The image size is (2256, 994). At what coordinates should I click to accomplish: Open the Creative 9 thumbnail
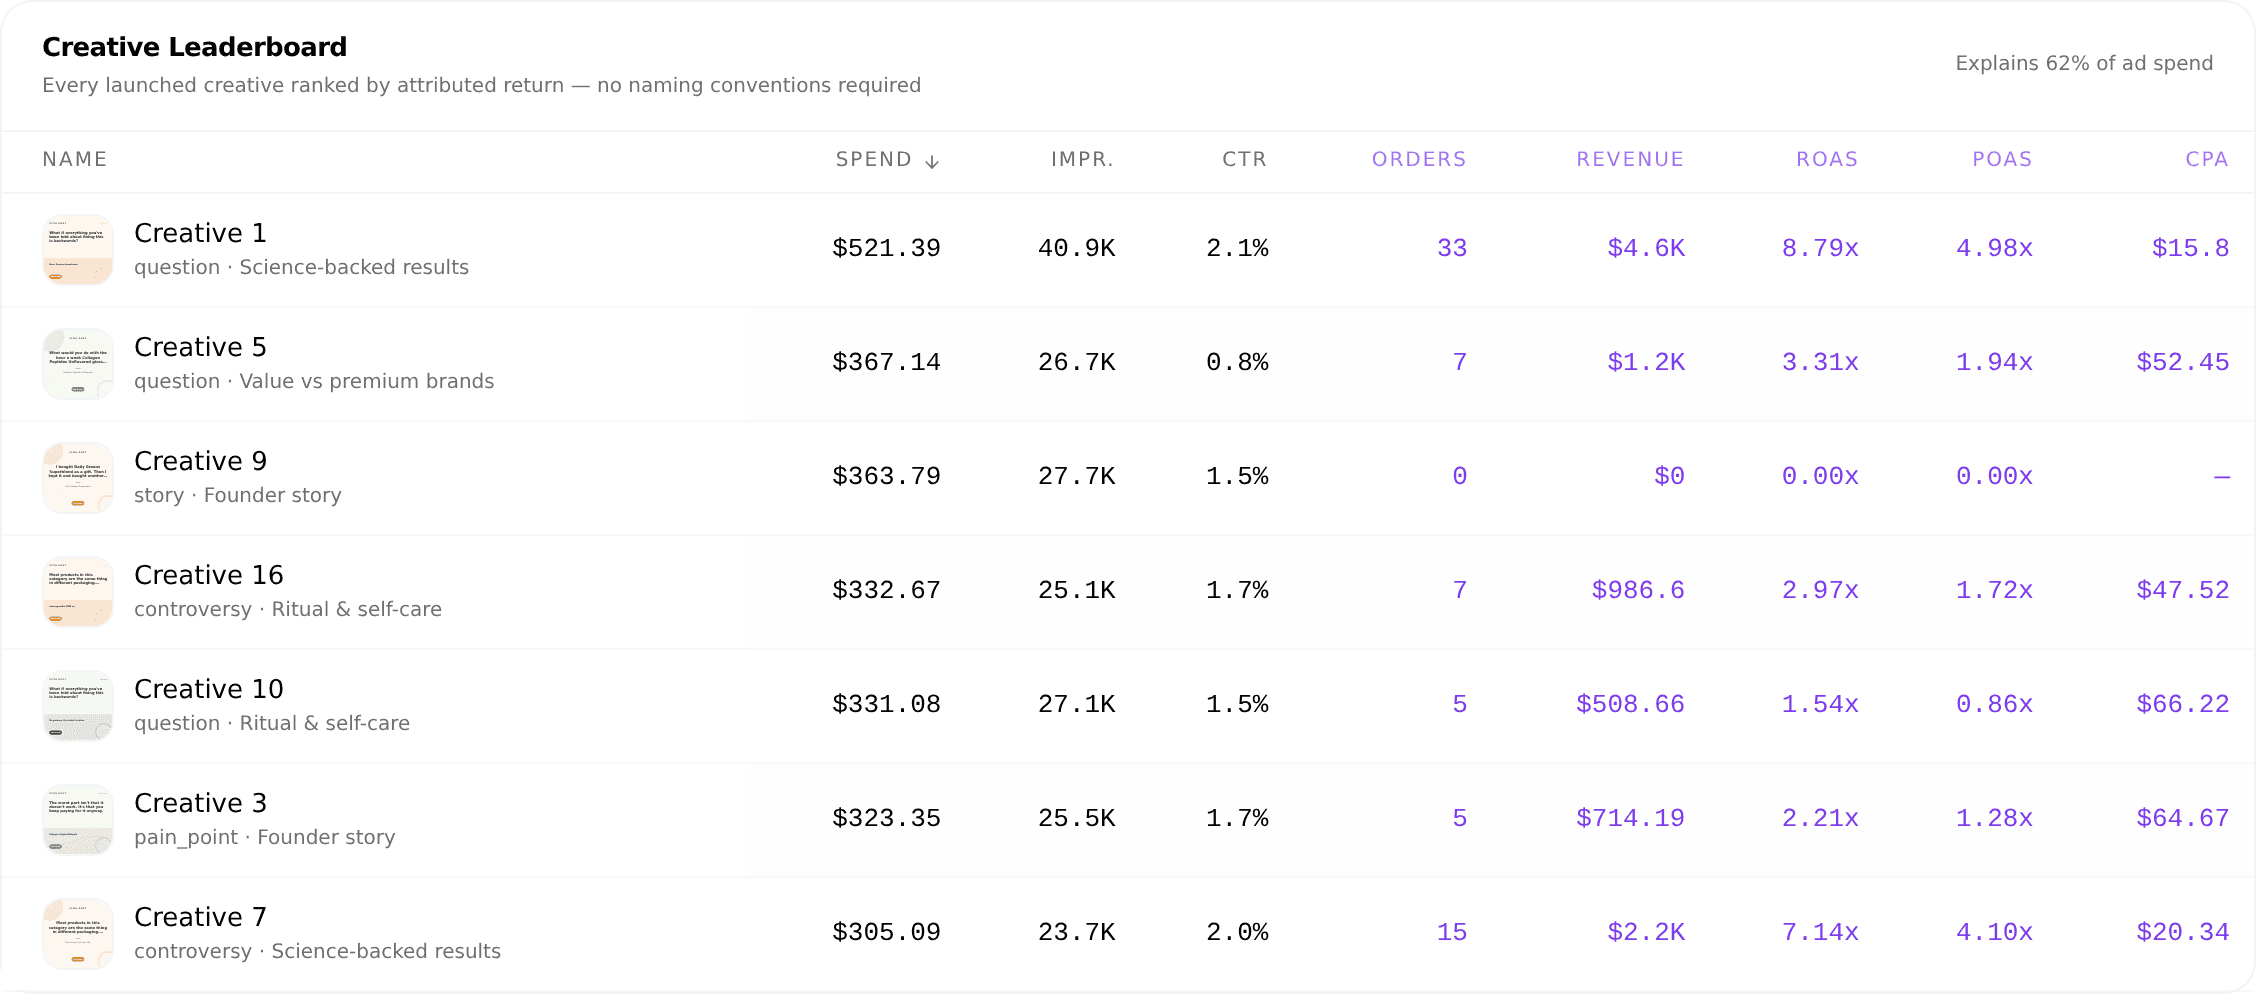[78, 478]
